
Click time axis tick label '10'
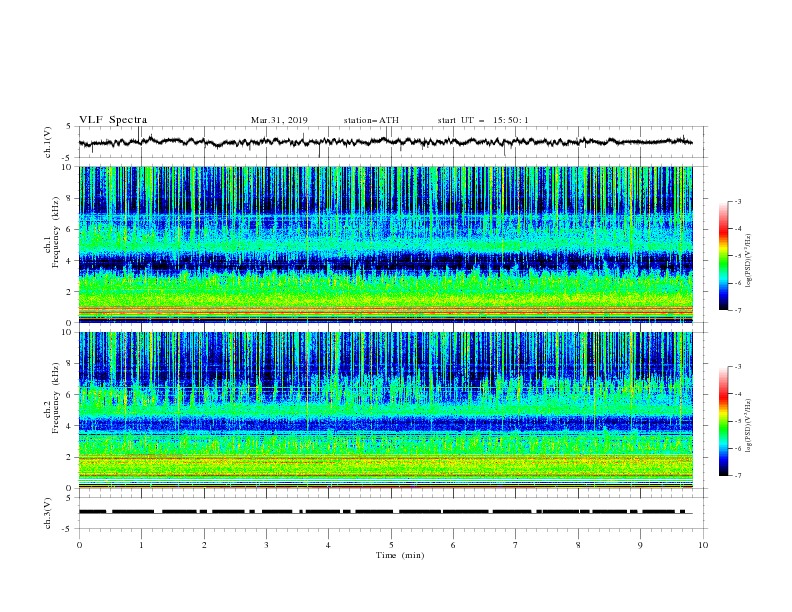703,545
